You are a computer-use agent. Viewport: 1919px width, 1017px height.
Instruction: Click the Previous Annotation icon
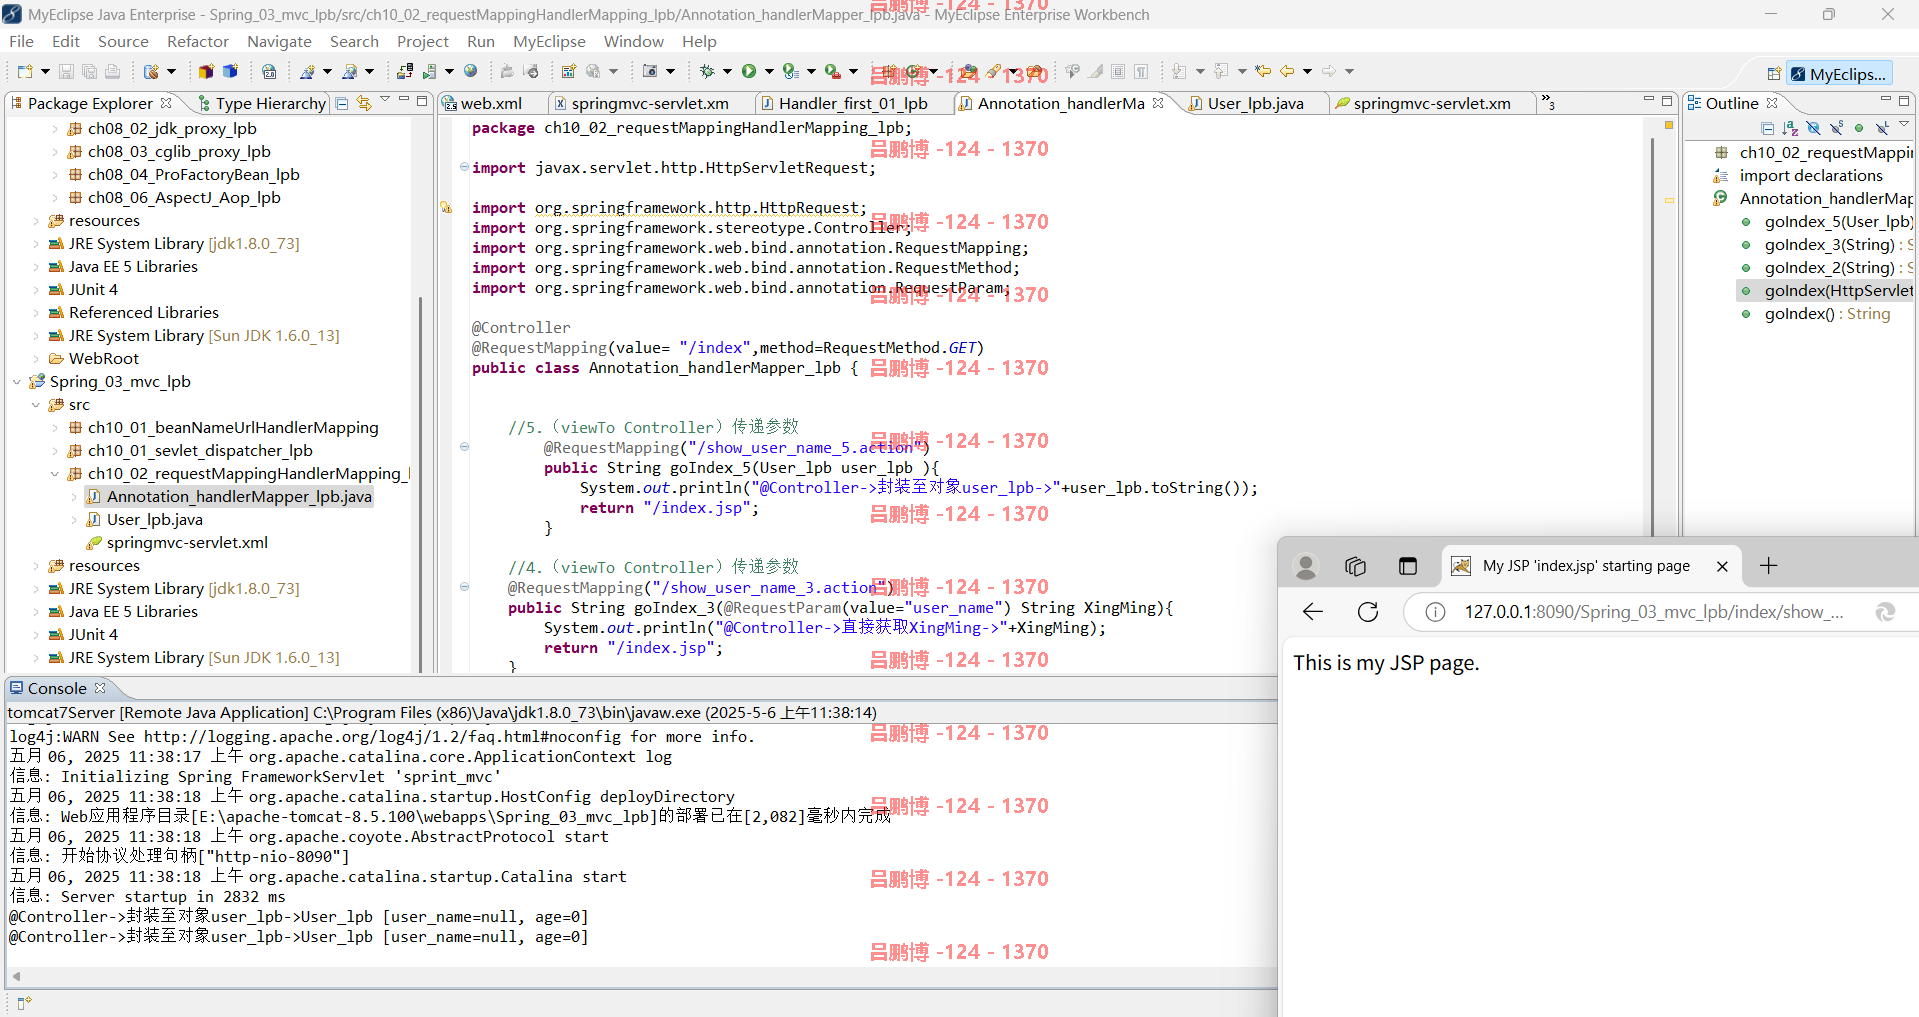(x=1222, y=71)
